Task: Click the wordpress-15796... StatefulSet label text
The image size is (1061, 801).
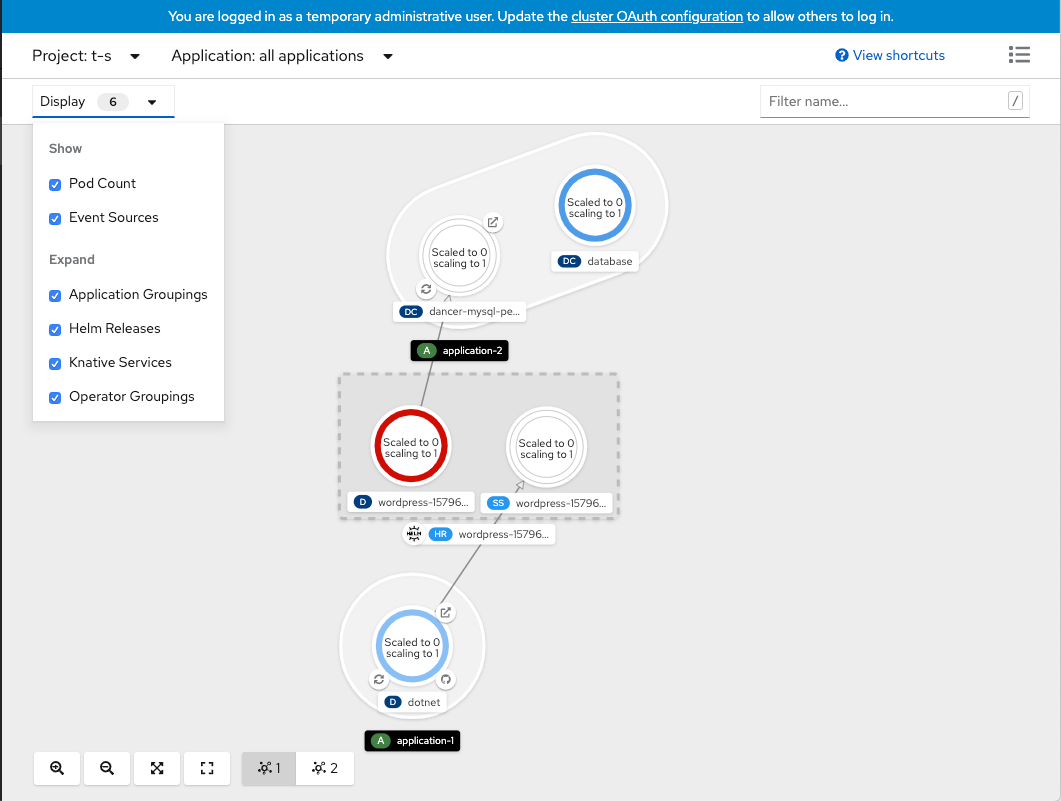Action: click(x=561, y=503)
